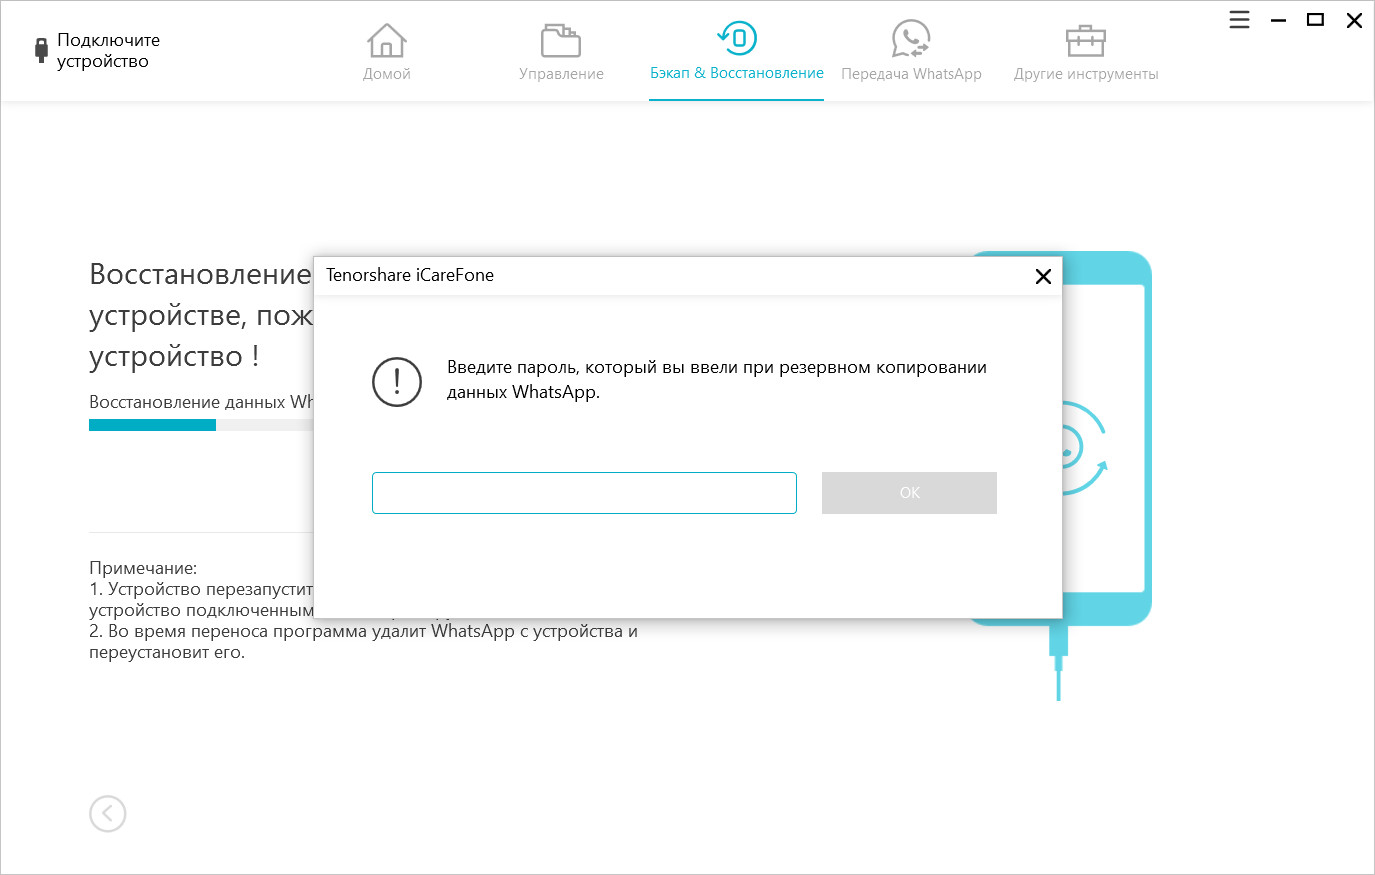Go back using the circular arrow button
Image resolution: width=1375 pixels, height=875 pixels.
[108, 814]
